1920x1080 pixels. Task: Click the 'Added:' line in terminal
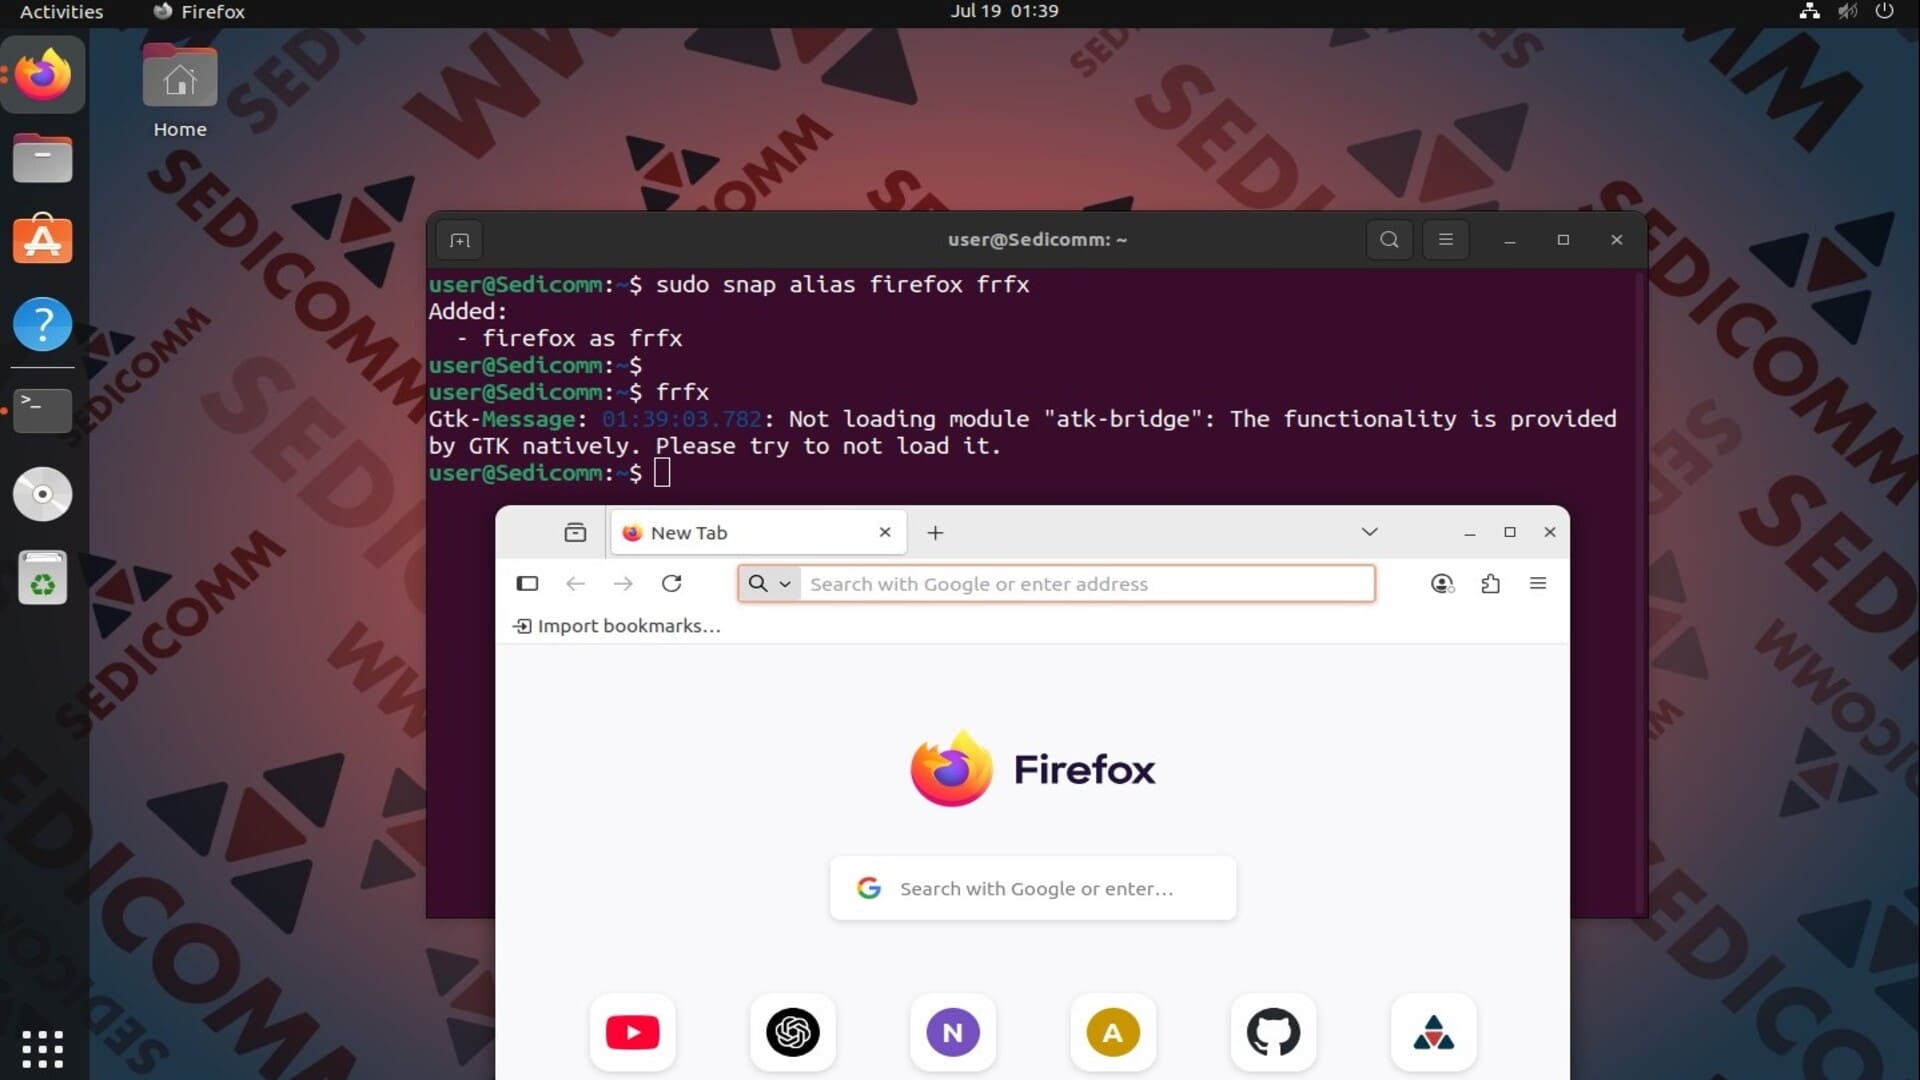tap(468, 312)
